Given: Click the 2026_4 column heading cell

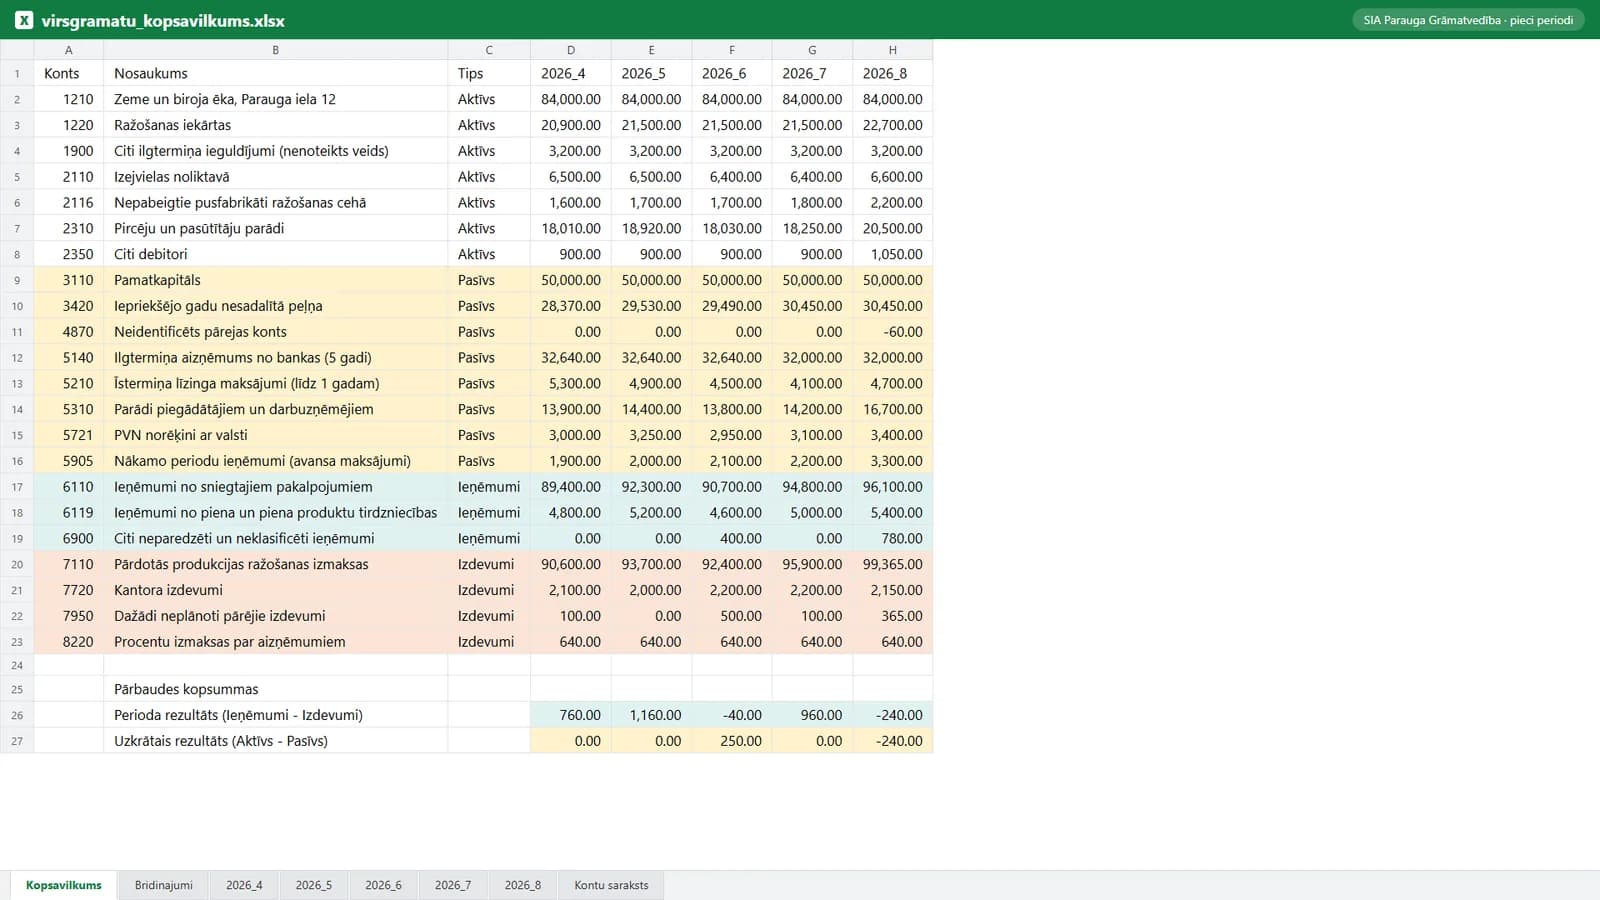Looking at the screenshot, I should click(571, 73).
